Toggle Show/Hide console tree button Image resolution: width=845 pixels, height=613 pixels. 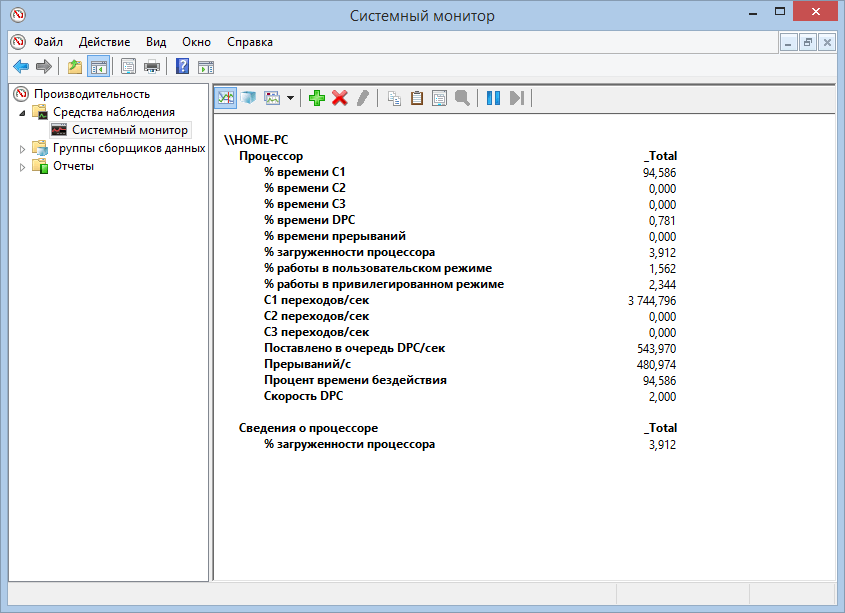pyautogui.click(x=98, y=67)
